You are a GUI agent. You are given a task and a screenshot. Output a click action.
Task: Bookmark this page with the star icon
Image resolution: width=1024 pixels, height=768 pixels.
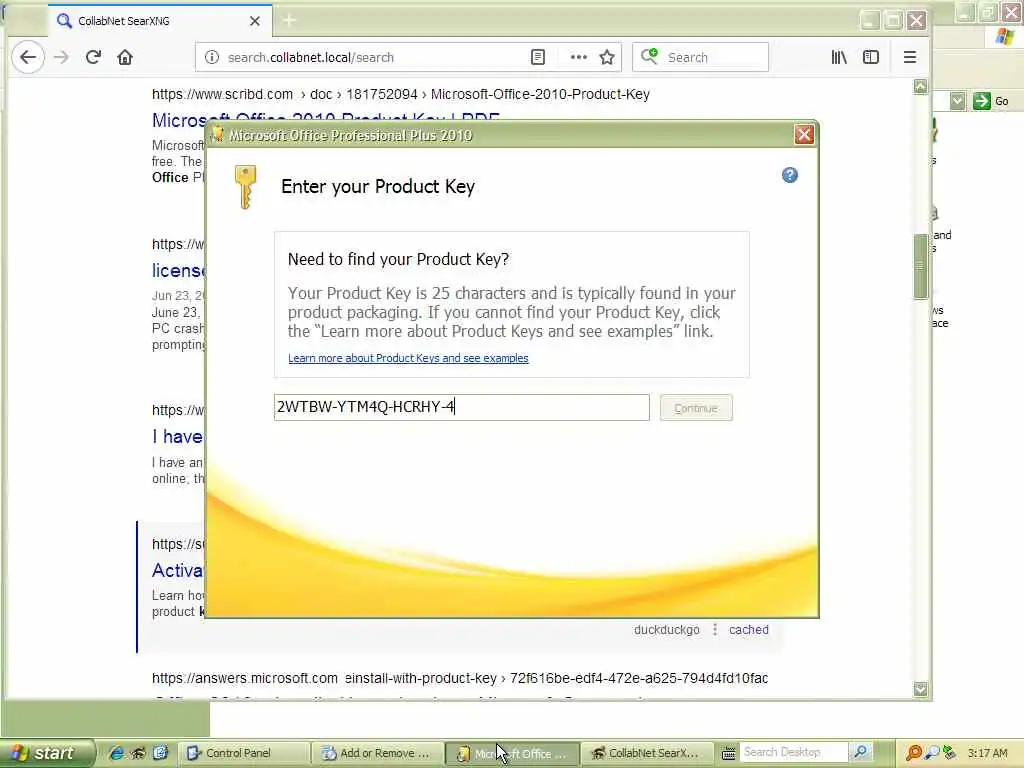[x=607, y=57]
